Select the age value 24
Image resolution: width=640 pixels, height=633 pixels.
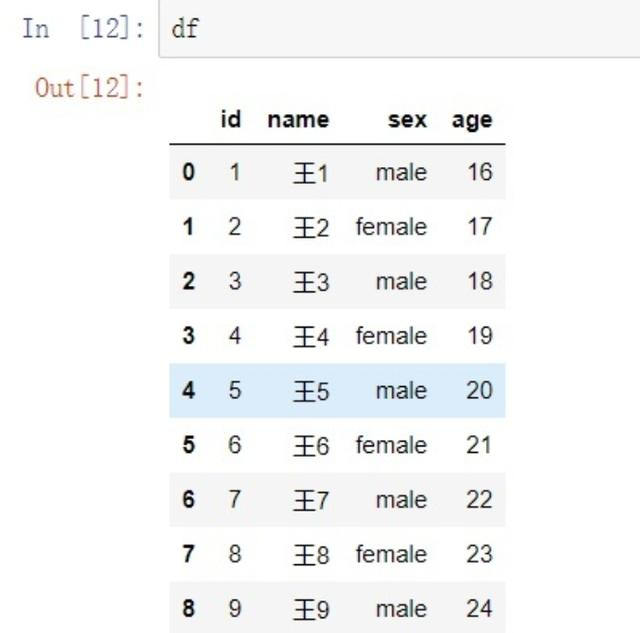pyautogui.click(x=480, y=609)
